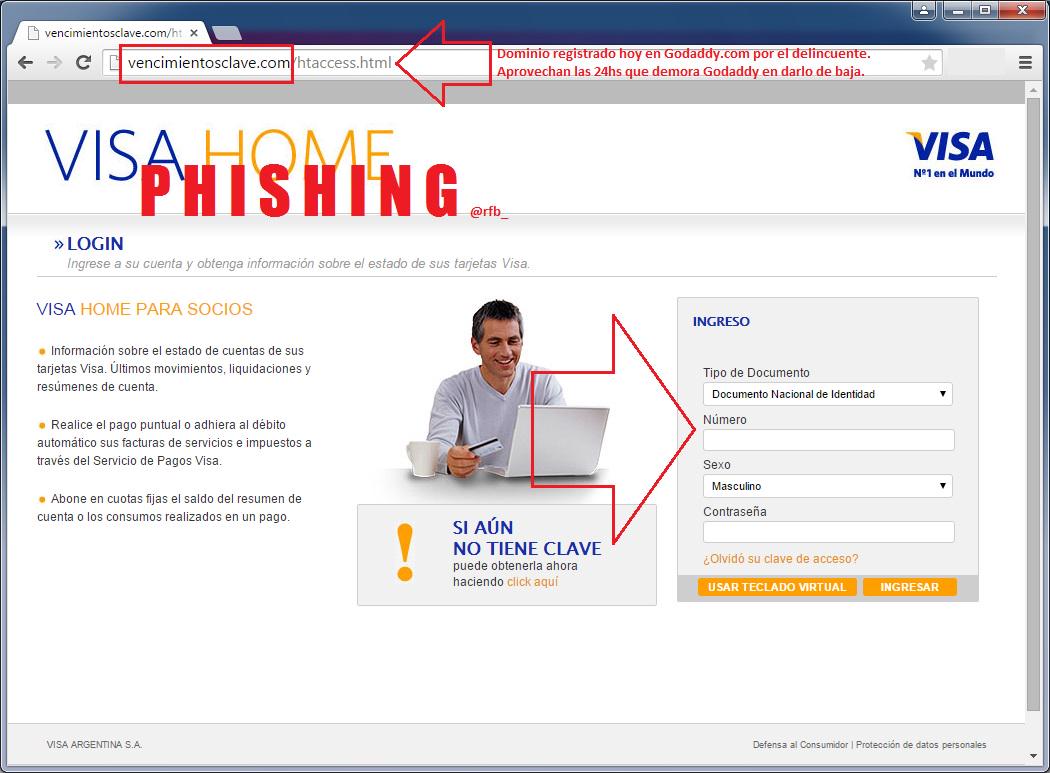1050x773 pixels.
Task: Open the Sexo dropdown showing Masculino
Action: (828, 486)
